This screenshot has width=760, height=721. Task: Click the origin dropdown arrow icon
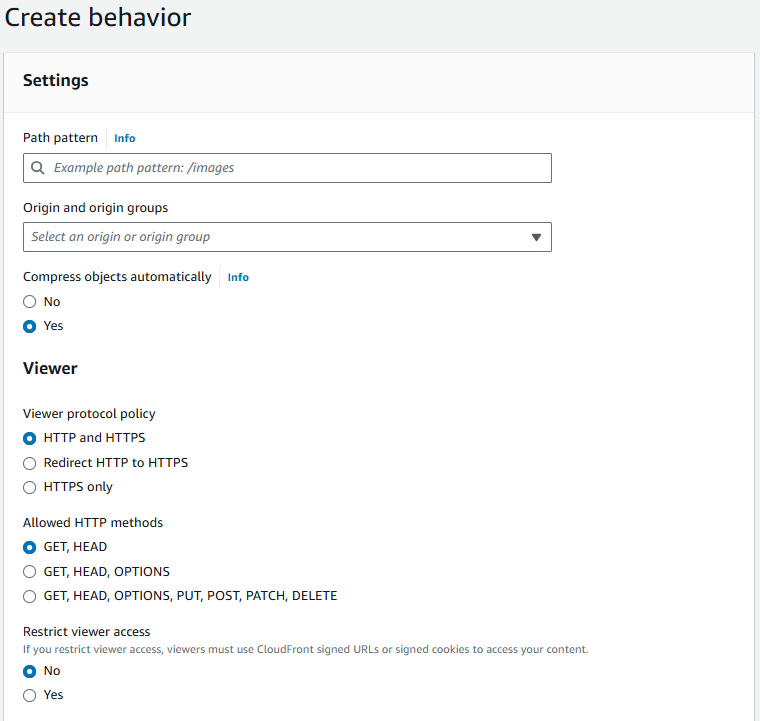(536, 237)
